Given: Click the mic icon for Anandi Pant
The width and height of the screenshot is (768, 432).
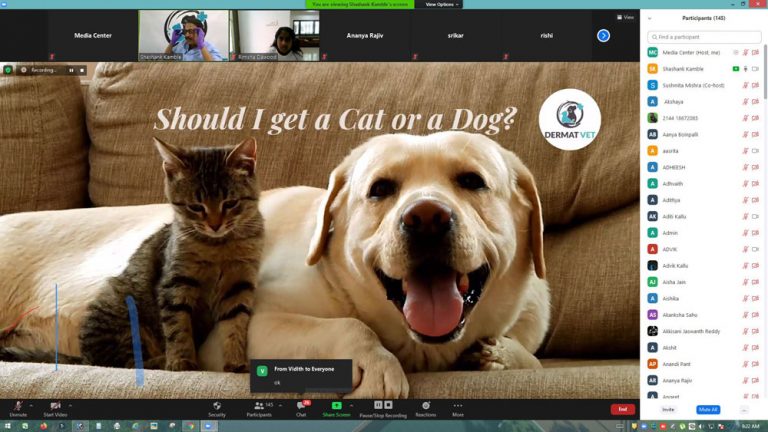Looking at the screenshot, I should pyautogui.click(x=745, y=364).
